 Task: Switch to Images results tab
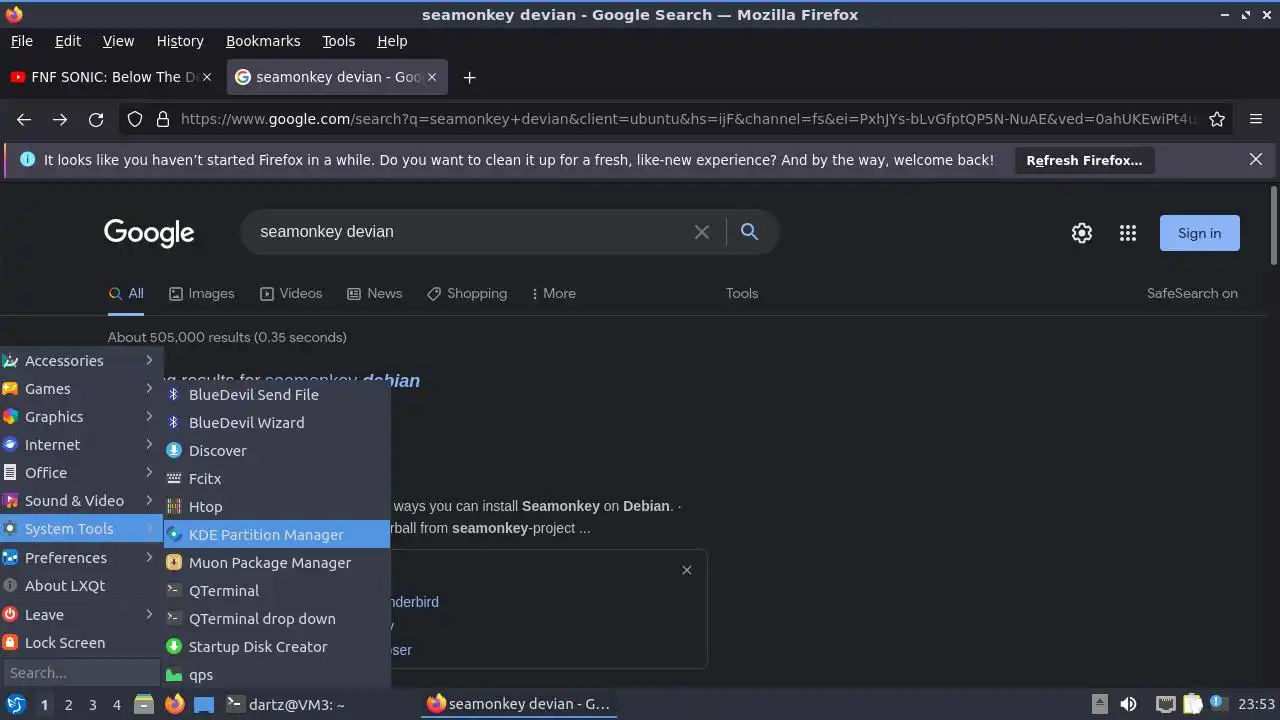point(201,294)
